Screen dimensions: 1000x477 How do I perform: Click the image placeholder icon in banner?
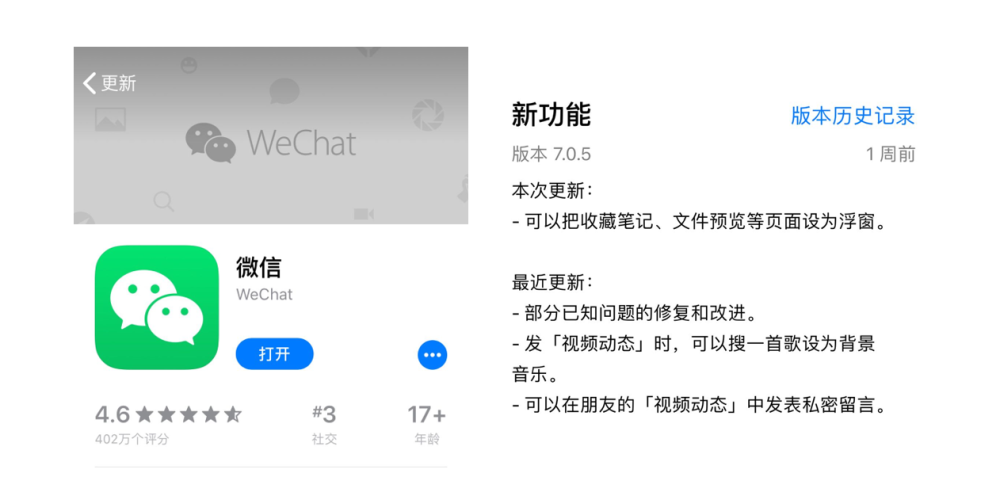click(110, 119)
